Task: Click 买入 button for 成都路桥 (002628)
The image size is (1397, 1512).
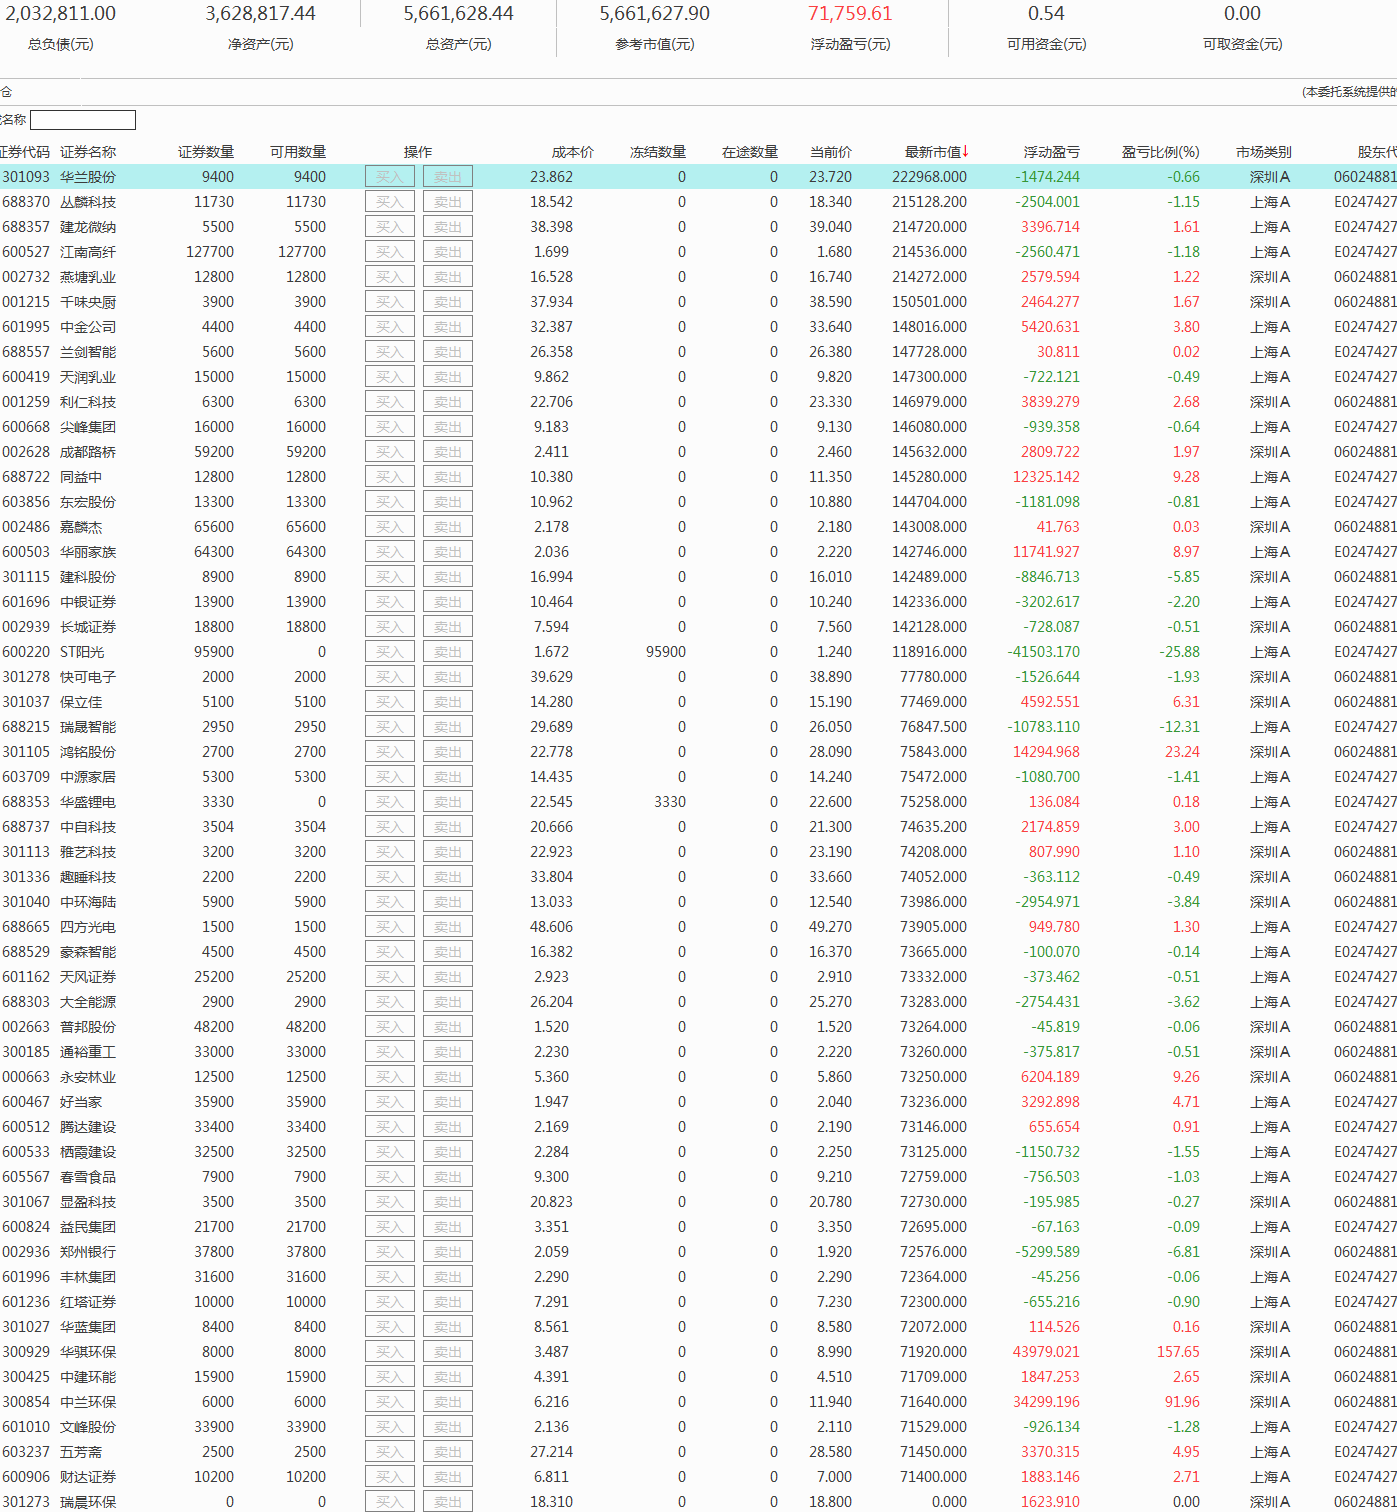Action: point(390,452)
